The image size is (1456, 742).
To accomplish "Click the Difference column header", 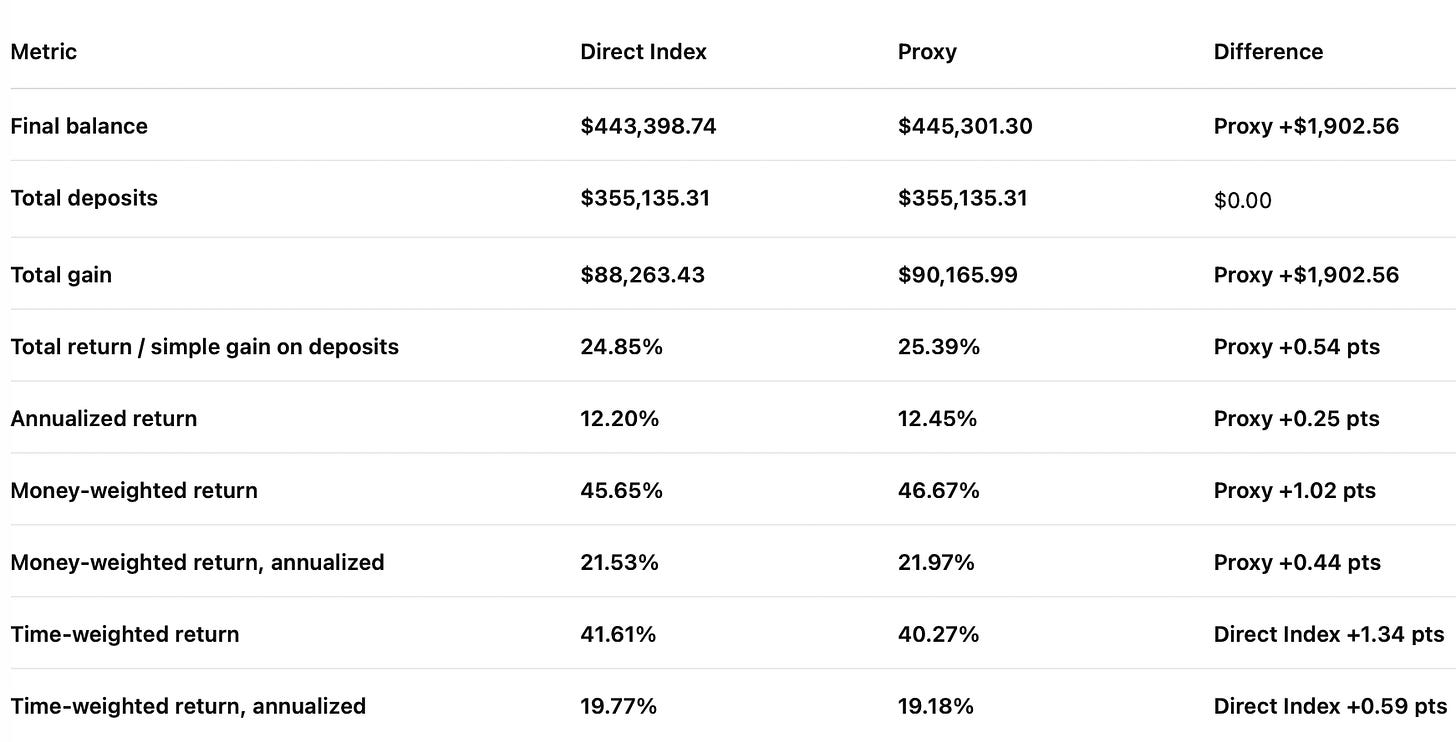I will point(1268,52).
